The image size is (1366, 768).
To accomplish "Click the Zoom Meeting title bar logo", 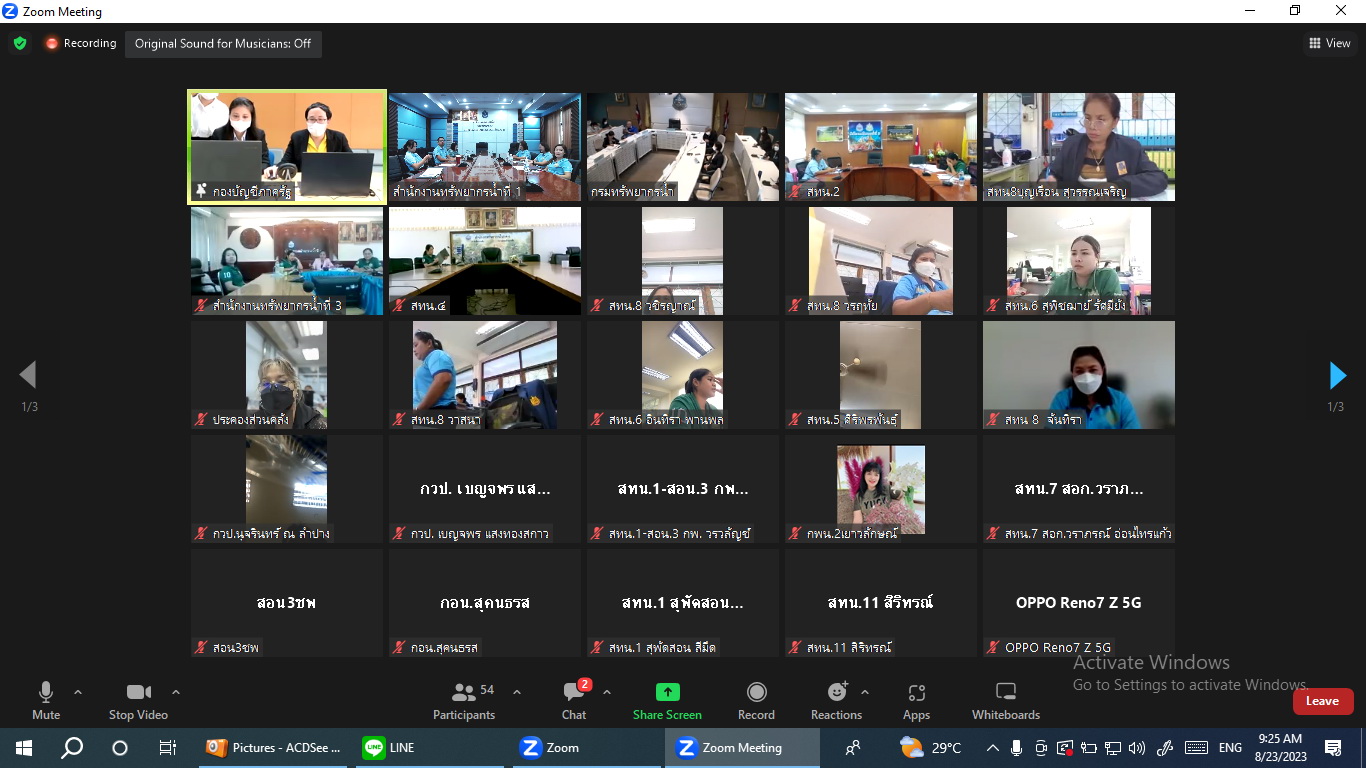I will coord(11,11).
